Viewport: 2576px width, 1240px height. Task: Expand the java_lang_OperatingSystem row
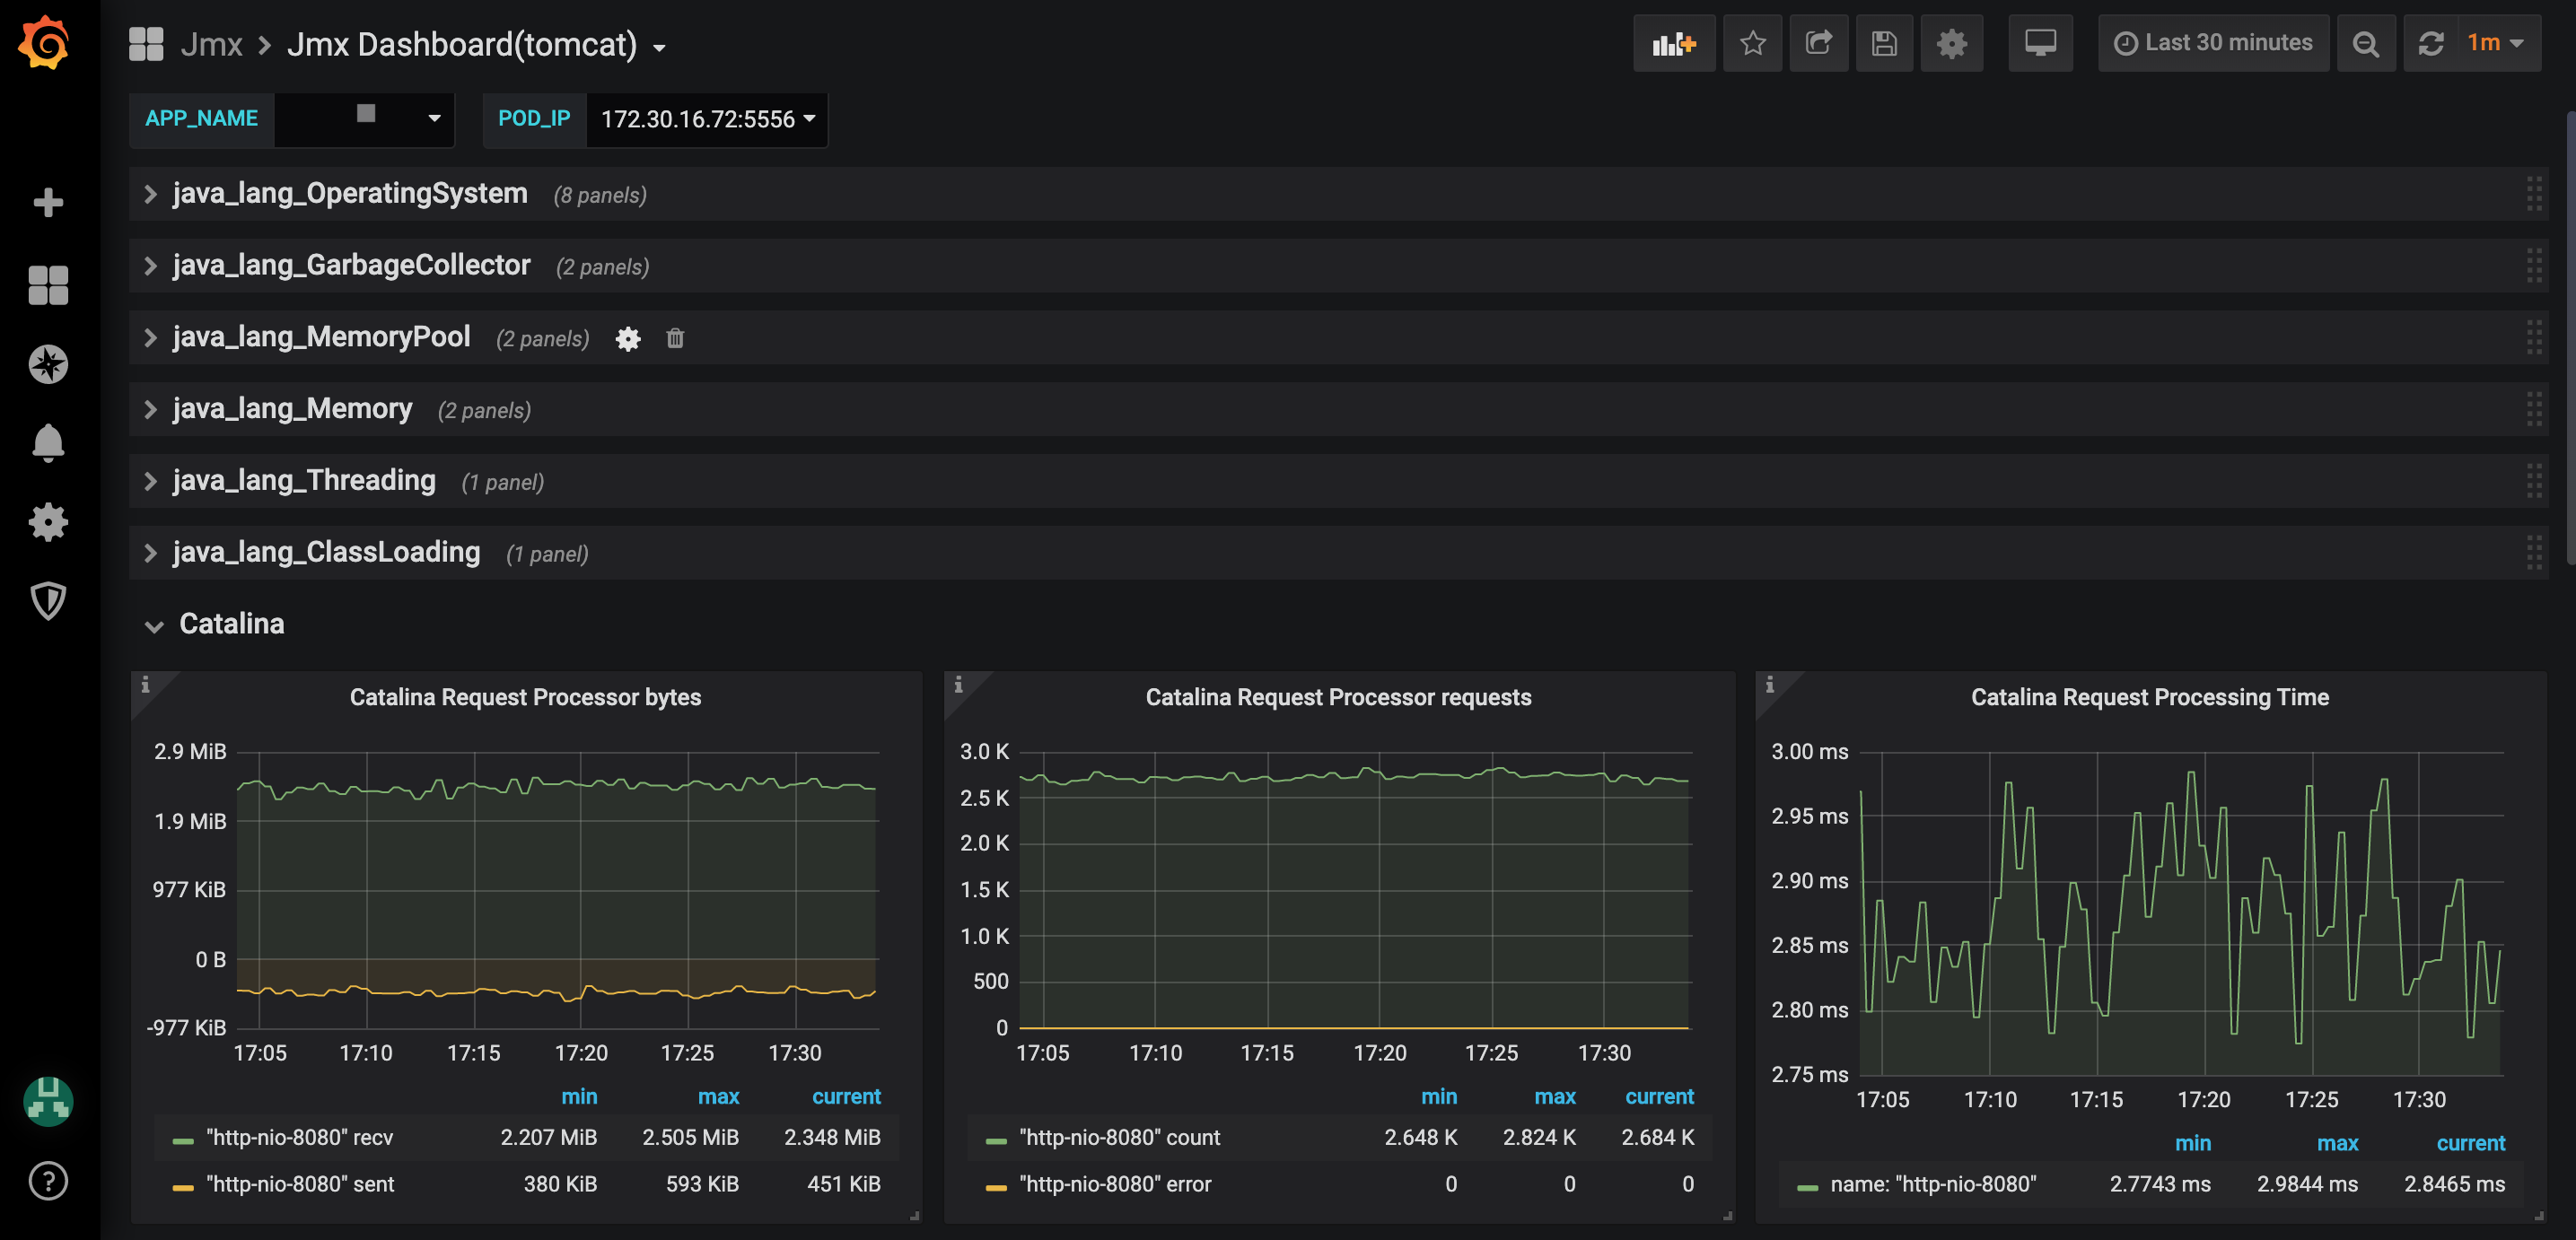tap(349, 193)
